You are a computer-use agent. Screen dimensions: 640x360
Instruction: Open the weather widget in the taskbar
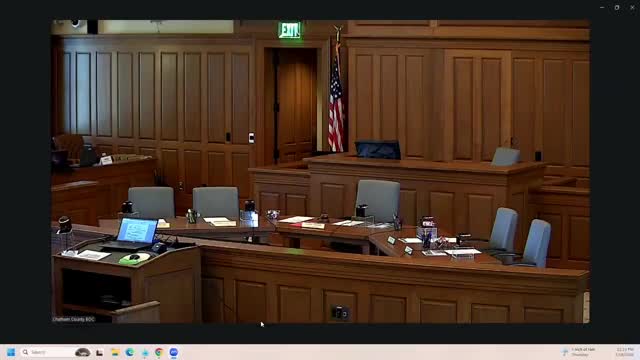[579, 352]
